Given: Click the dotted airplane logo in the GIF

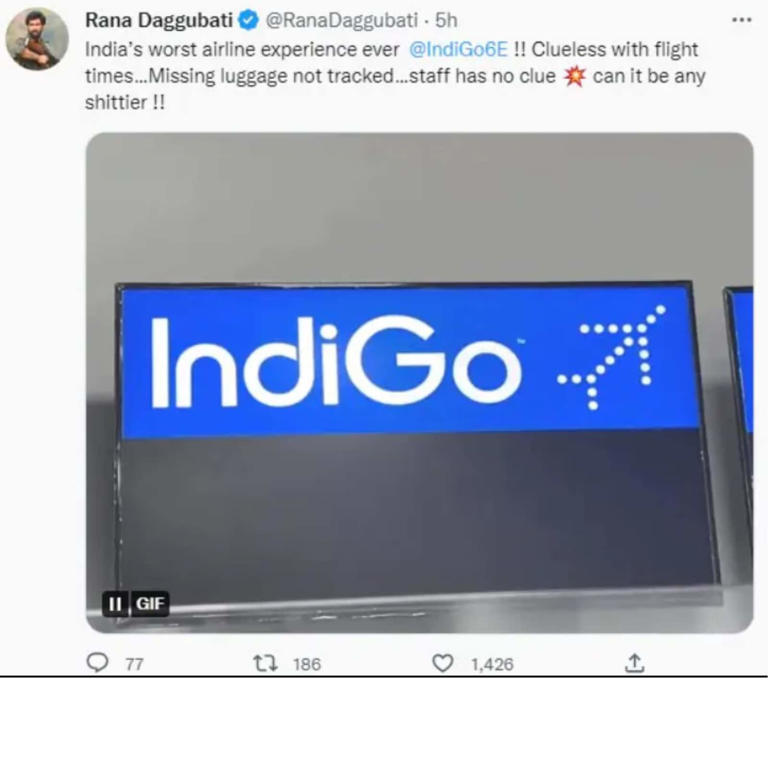Looking at the screenshot, I should [612, 358].
